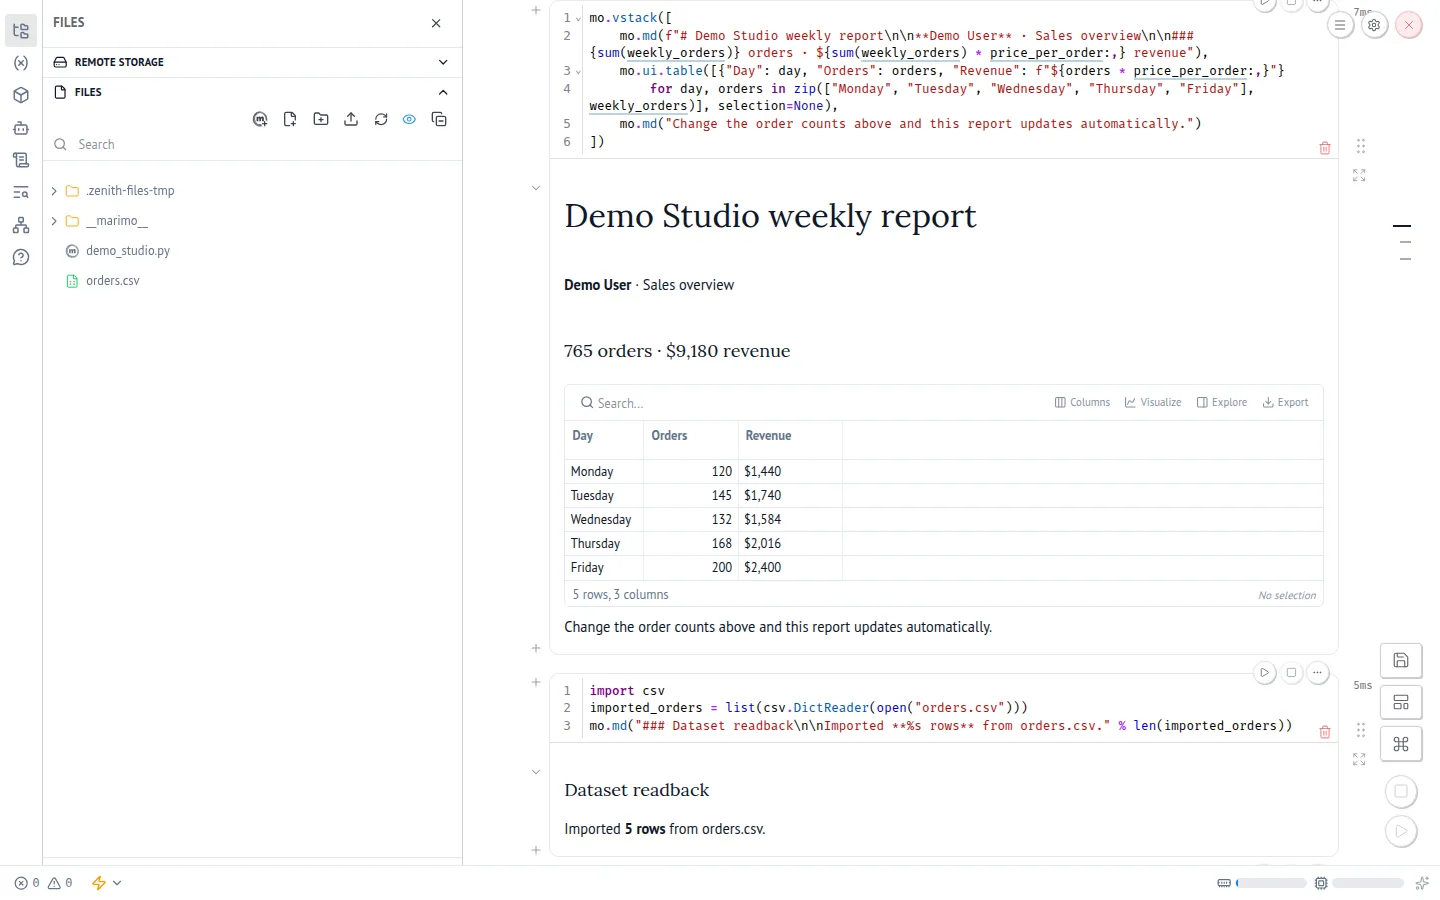Open the command palette button
Viewport: 1440px width, 900px height.
[x=1401, y=744]
